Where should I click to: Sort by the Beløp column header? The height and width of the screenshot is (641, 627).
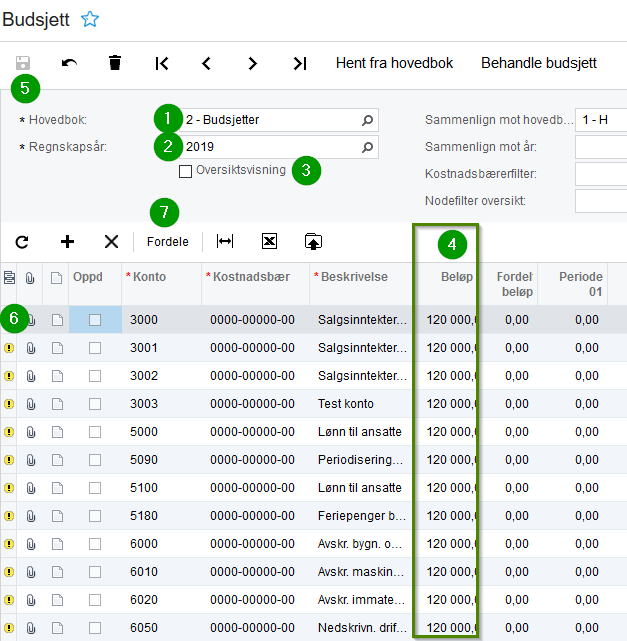click(454, 276)
